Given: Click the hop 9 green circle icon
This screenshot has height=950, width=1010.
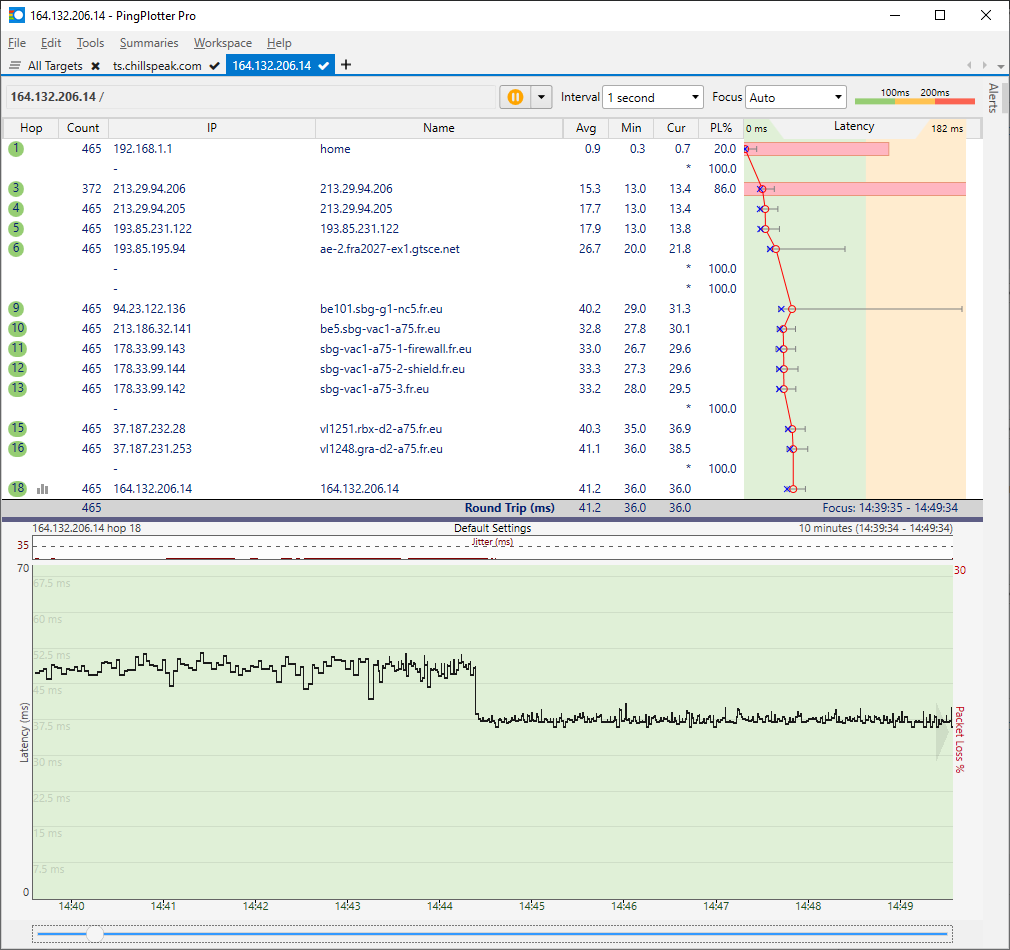Looking at the screenshot, I should click(x=17, y=309).
